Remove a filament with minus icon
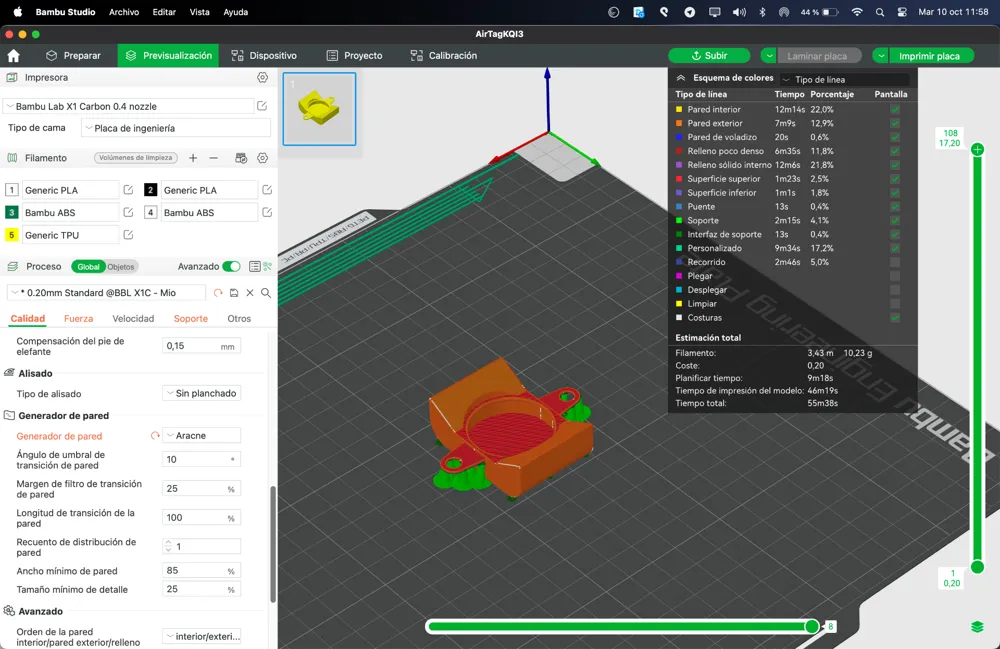This screenshot has height=649, width=1000. (214, 158)
